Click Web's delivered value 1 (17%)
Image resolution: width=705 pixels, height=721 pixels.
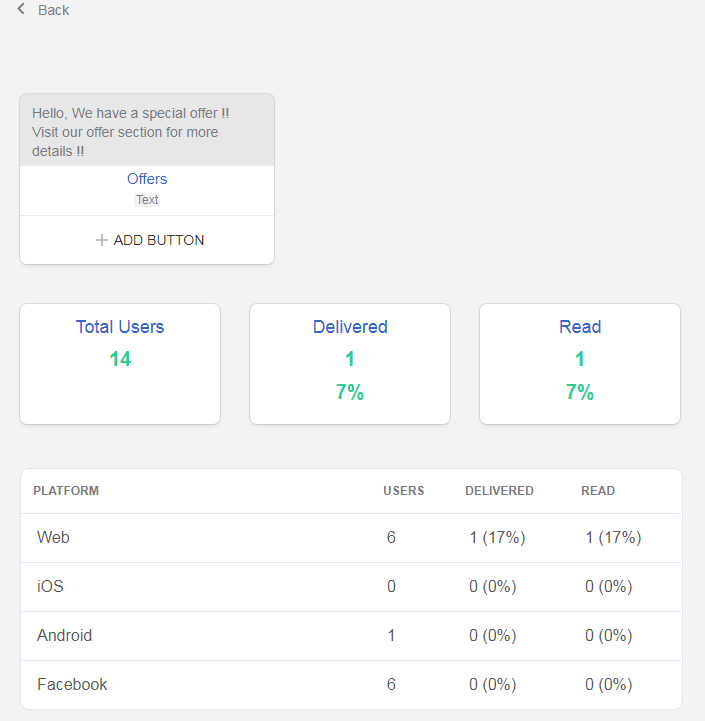(x=497, y=538)
